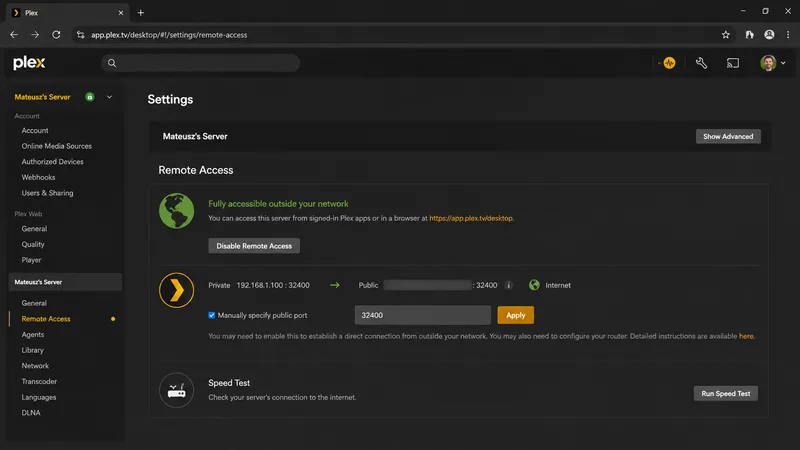Open Agents settings

tap(33, 335)
